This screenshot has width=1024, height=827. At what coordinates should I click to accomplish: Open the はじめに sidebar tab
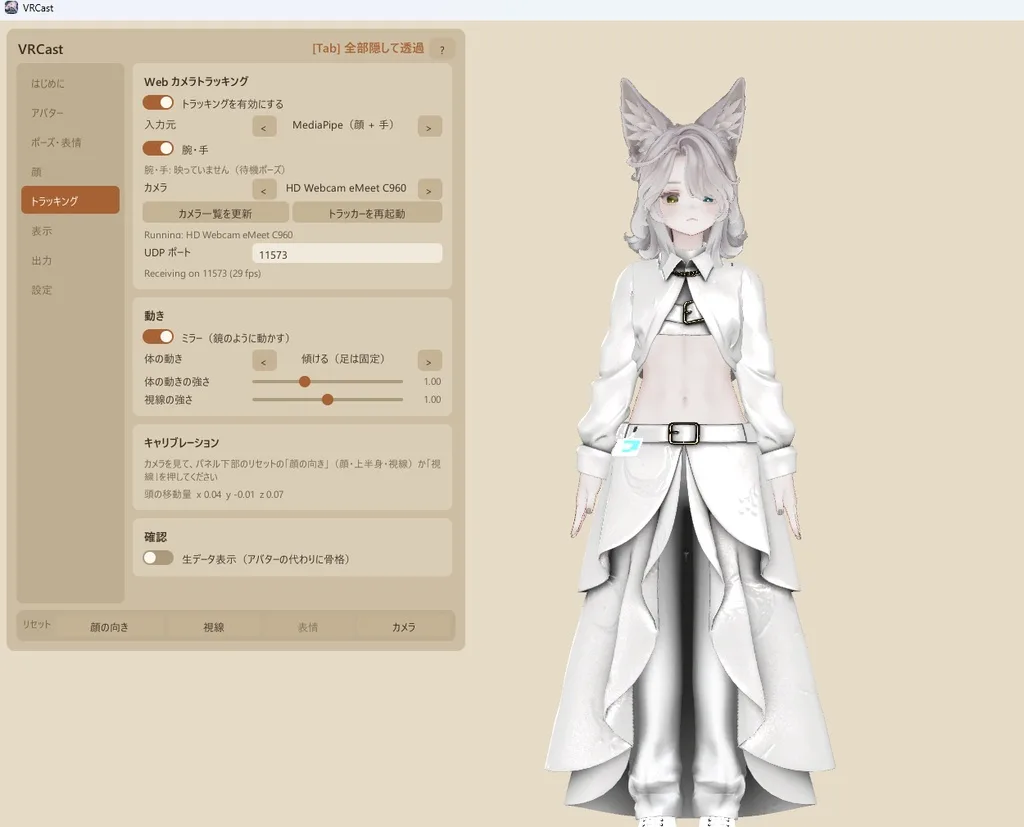coord(71,84)
